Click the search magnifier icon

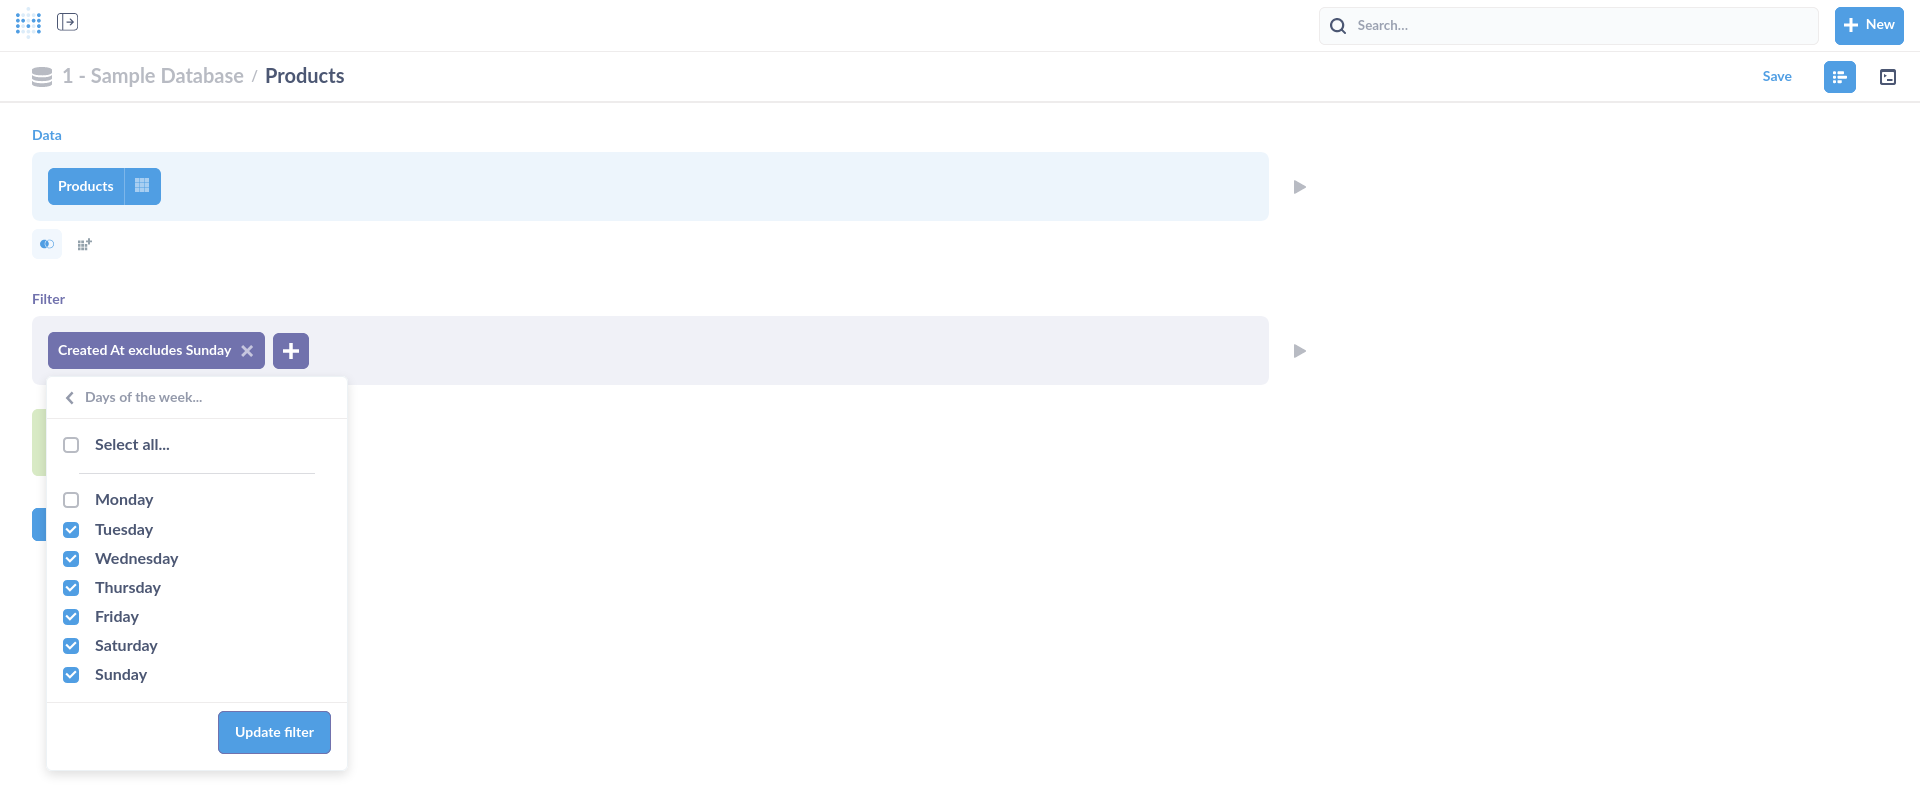(1338, 26)
